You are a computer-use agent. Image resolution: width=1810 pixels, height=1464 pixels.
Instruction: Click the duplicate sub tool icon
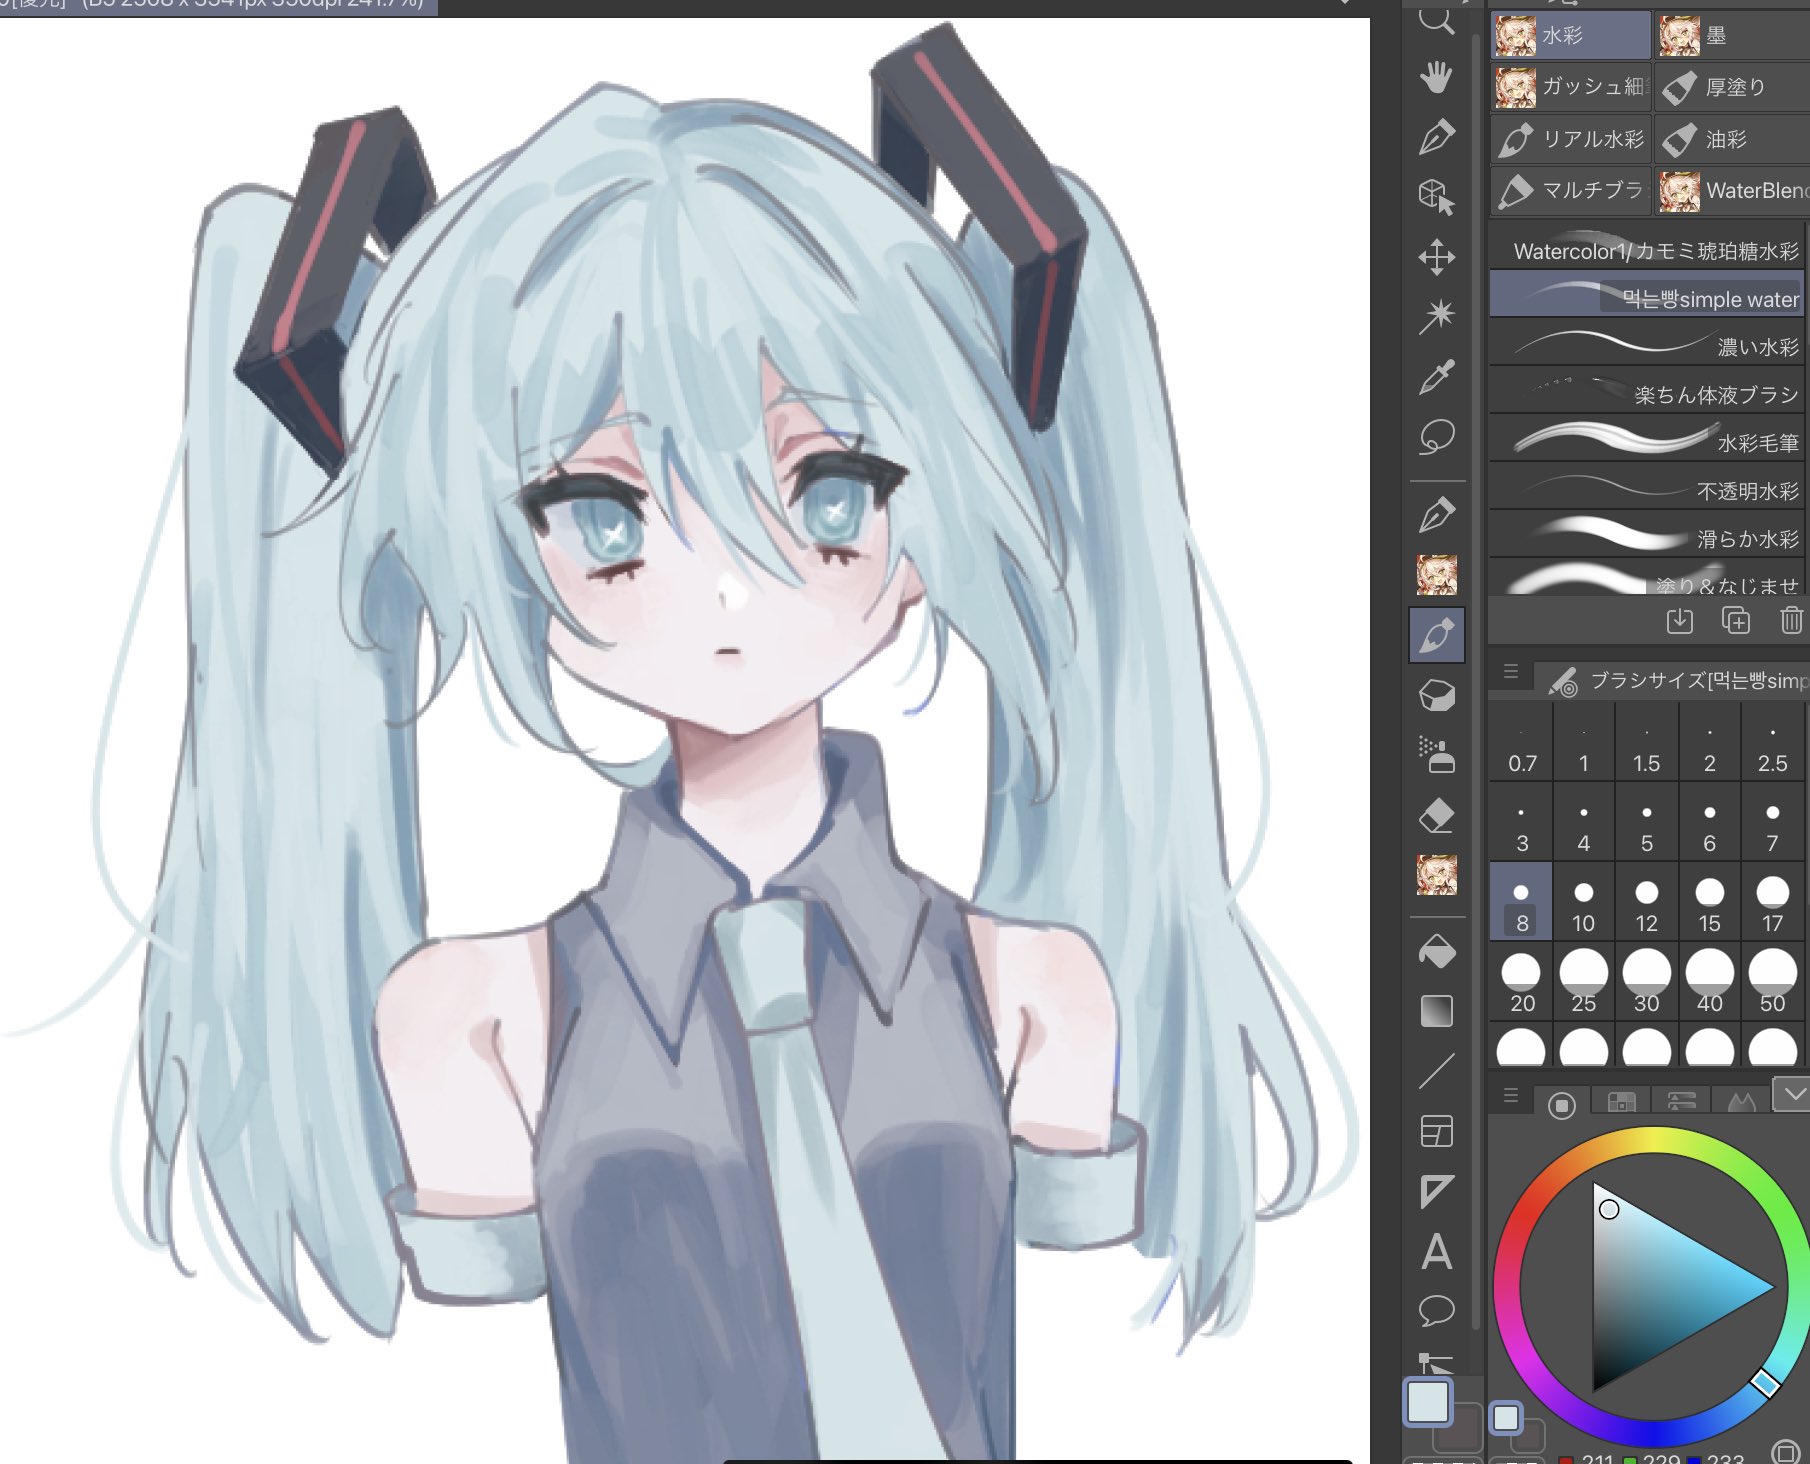1736,621
